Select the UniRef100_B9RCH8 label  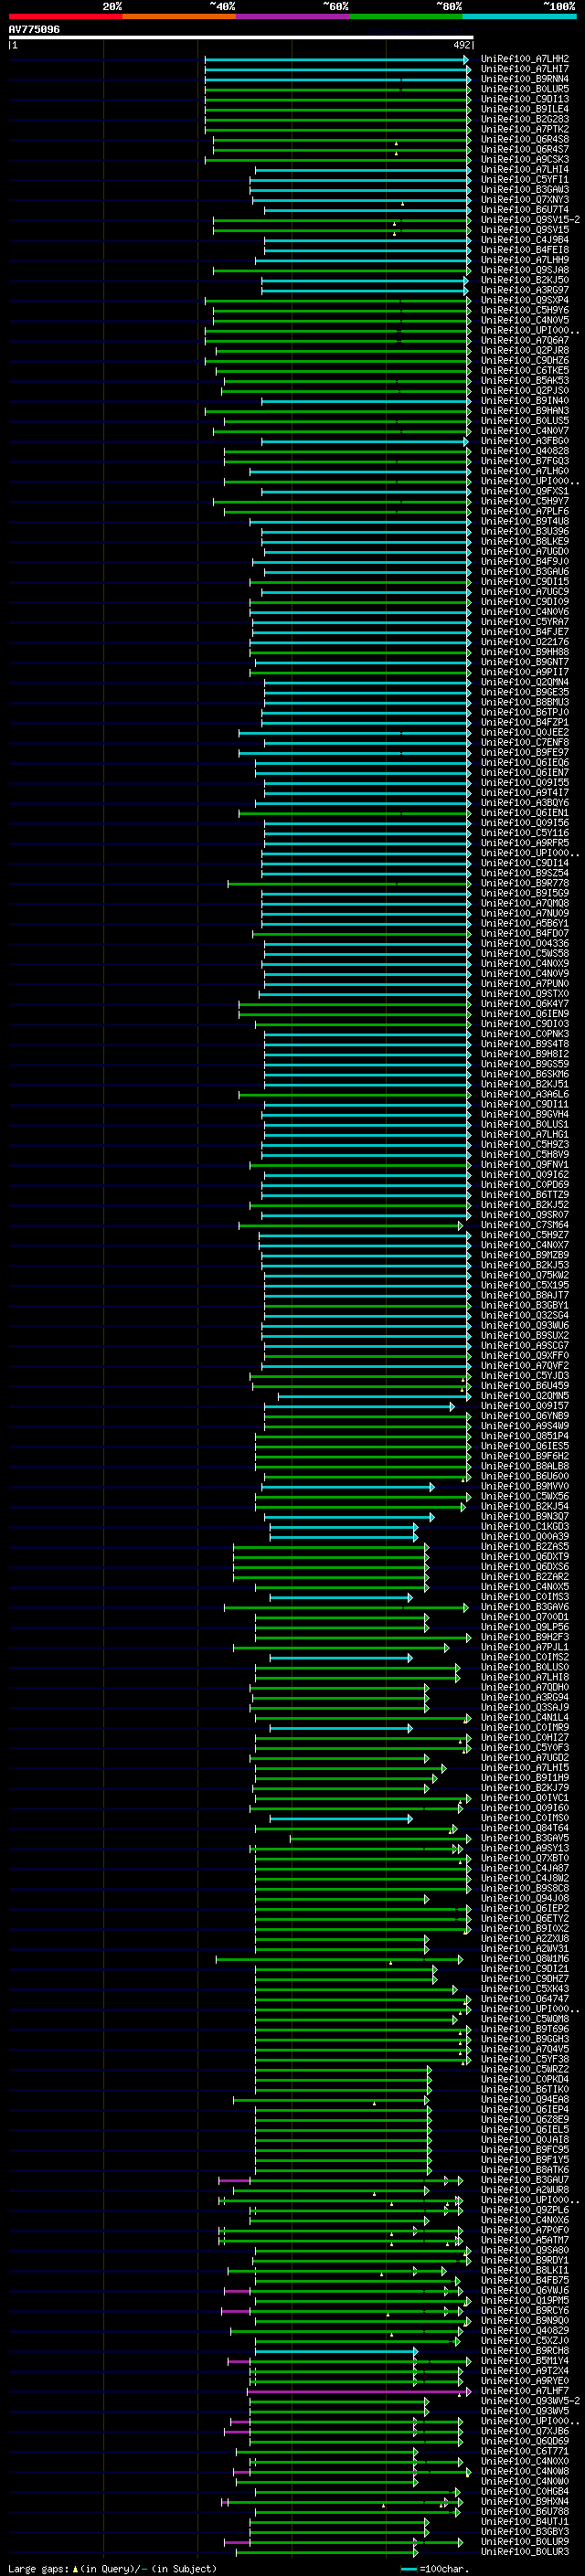tap(525, 2351)
